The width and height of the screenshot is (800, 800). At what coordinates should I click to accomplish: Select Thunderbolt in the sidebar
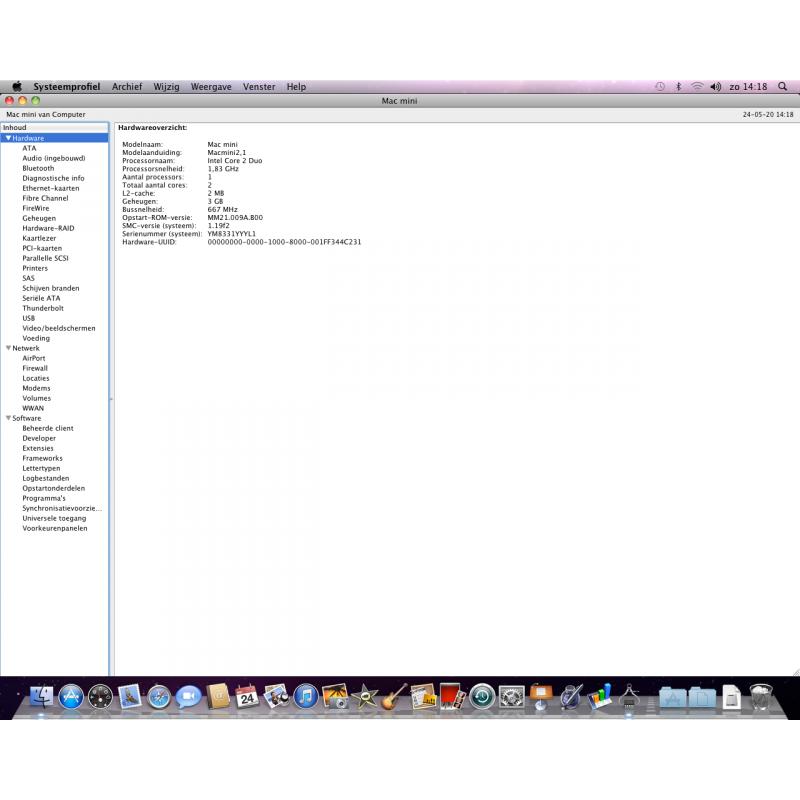pyautogui.click(x=43, y=308)
